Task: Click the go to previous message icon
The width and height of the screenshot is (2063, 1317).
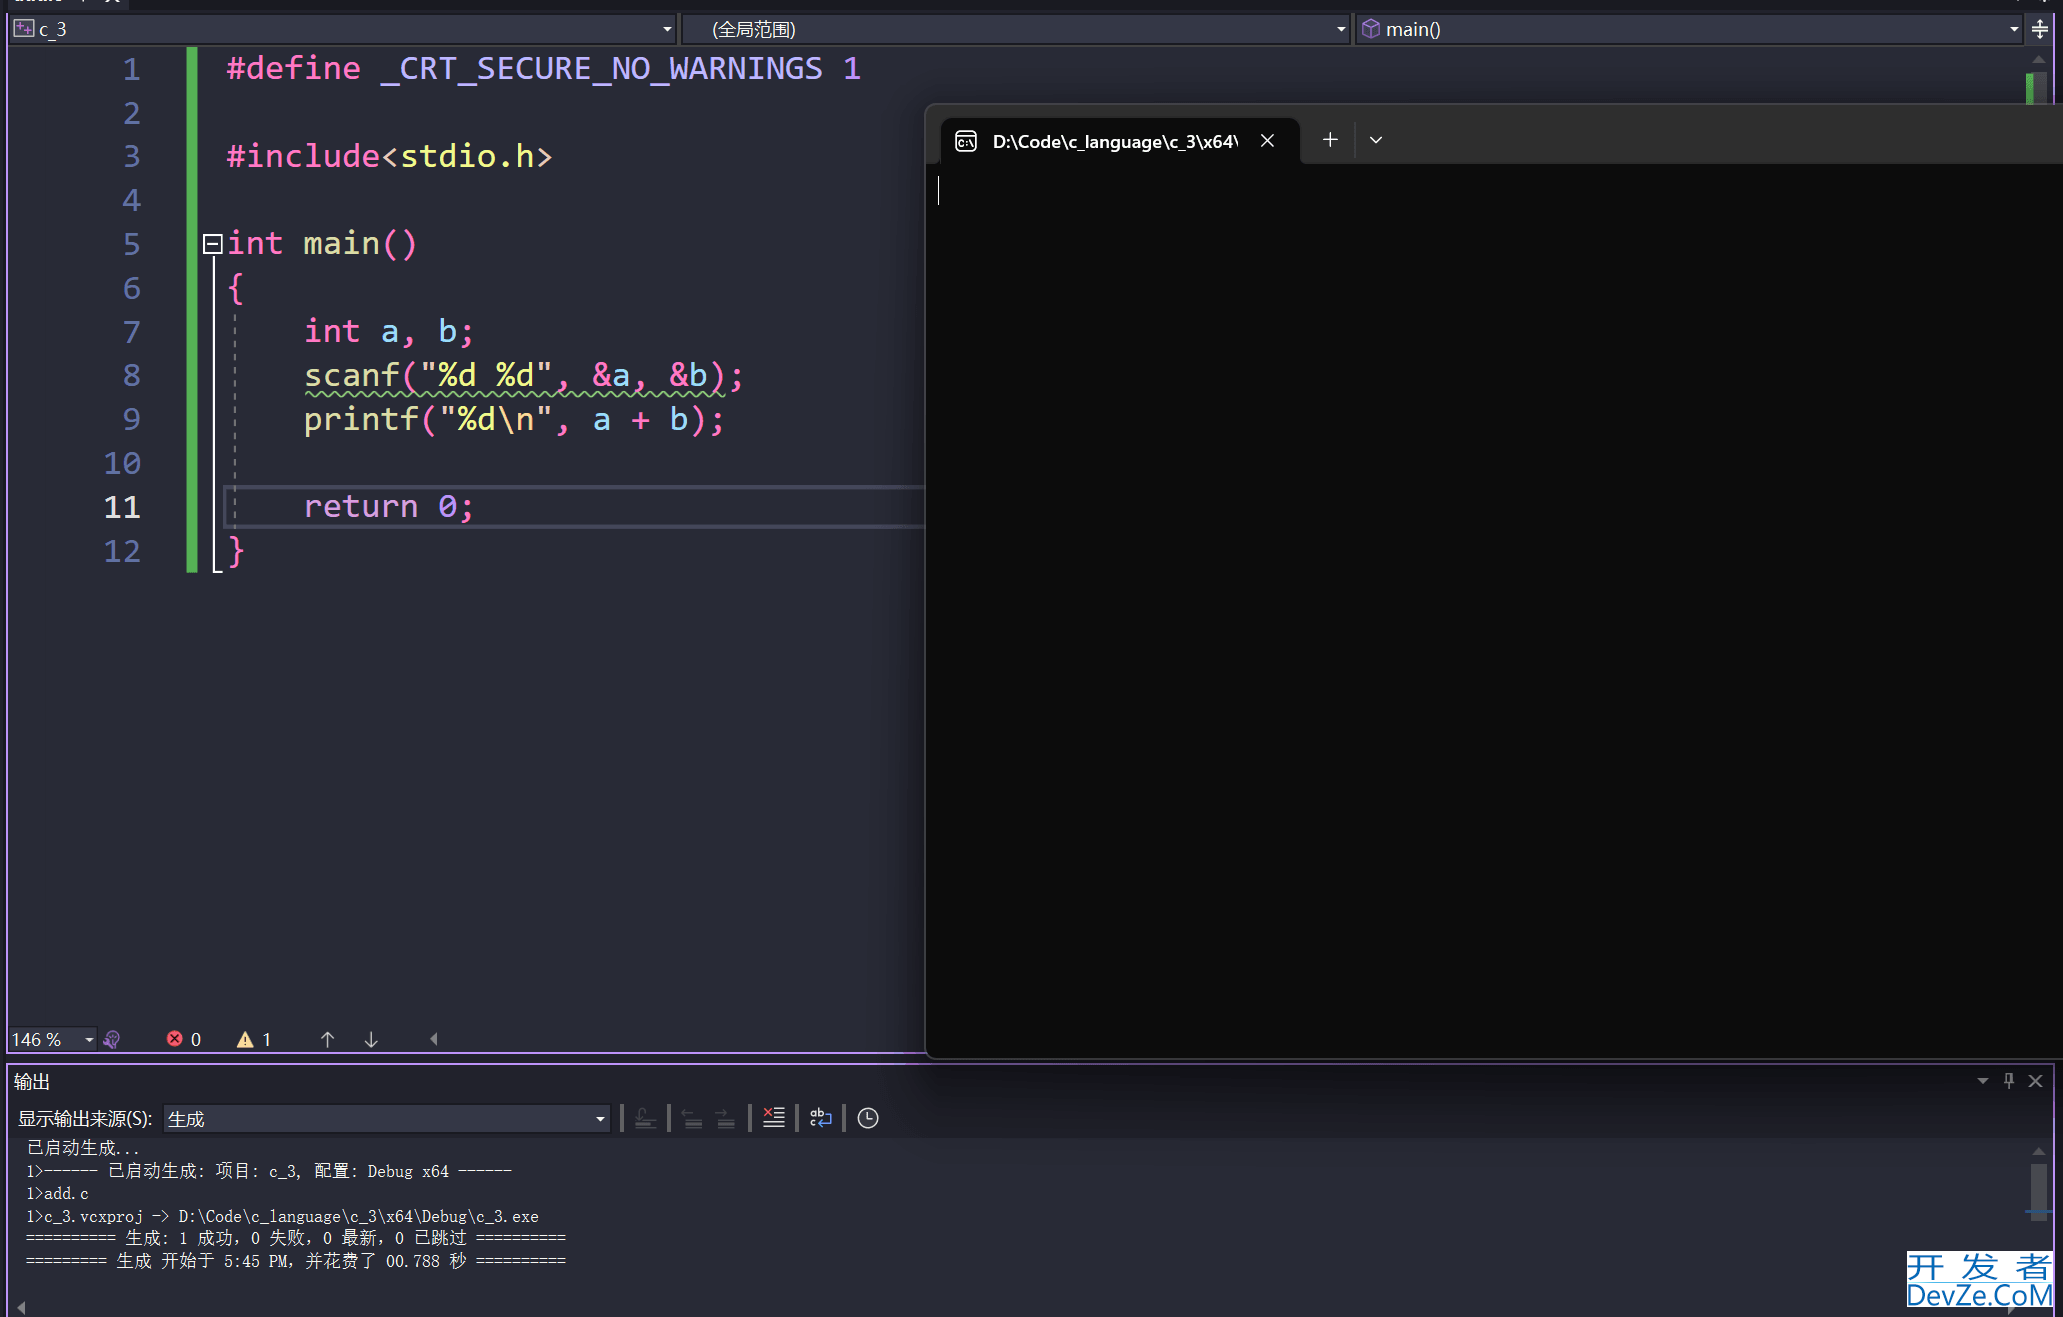Action: click(692, 1118)
